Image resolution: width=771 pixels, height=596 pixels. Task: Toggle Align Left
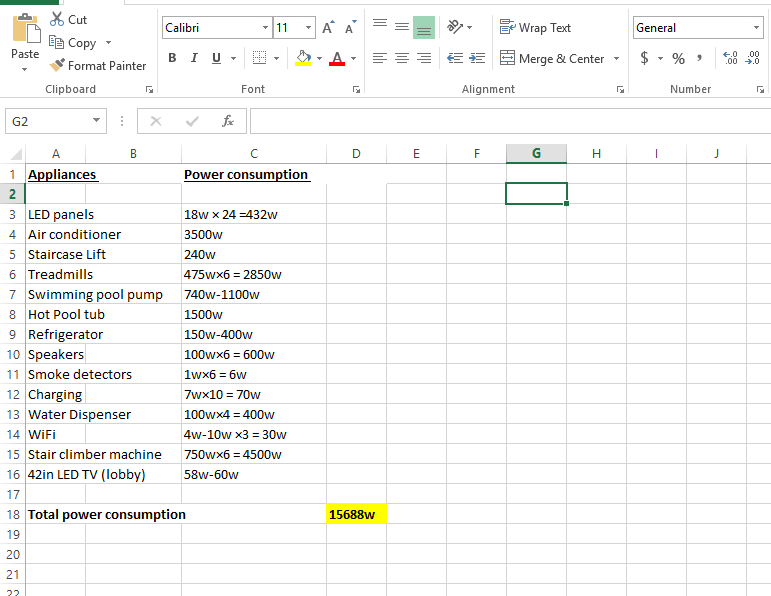click(x=380, y=58)
